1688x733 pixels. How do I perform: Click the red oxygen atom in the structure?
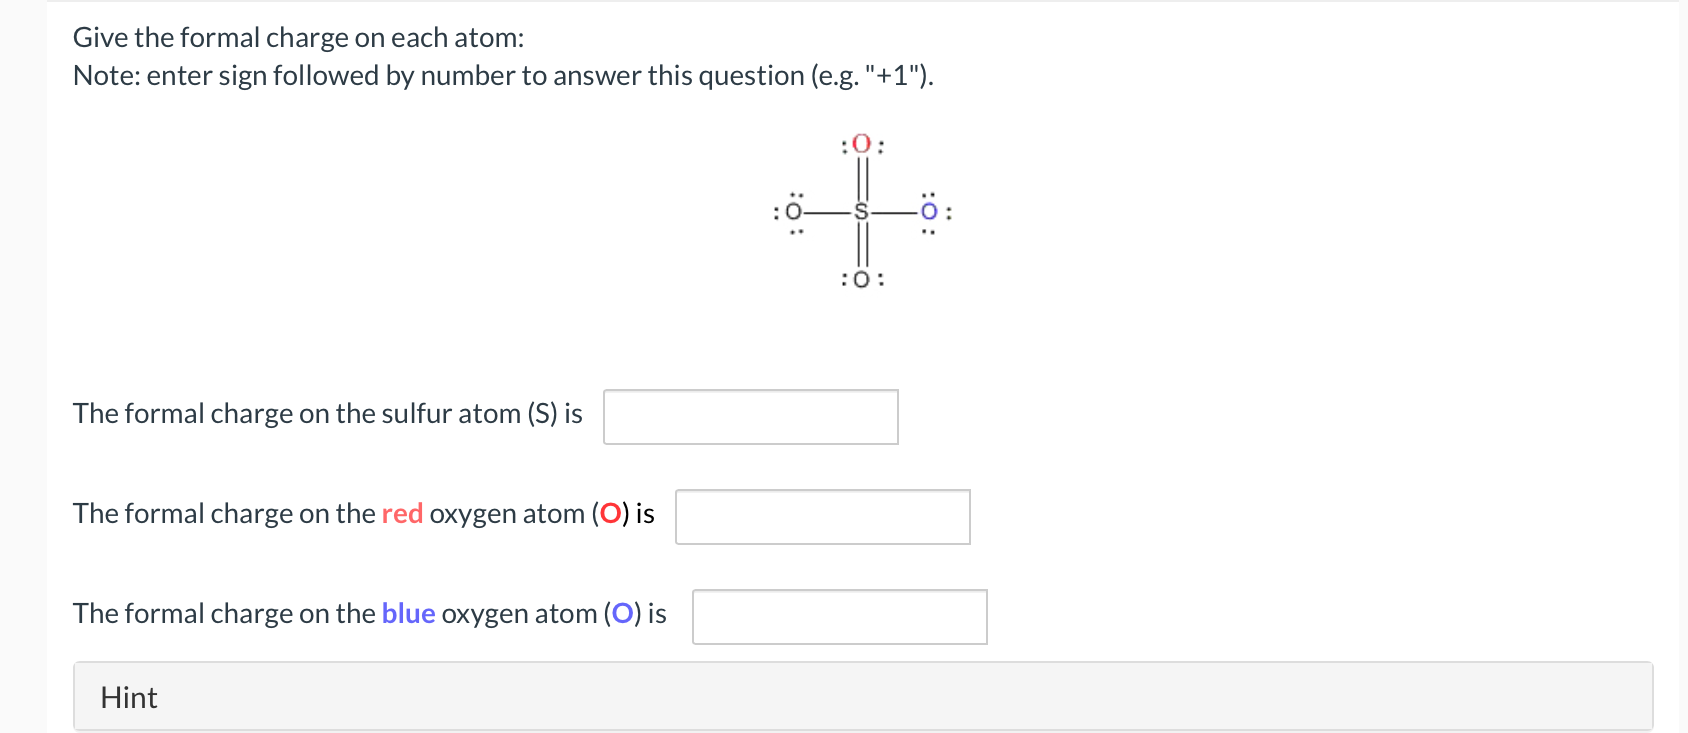point(862,143)
